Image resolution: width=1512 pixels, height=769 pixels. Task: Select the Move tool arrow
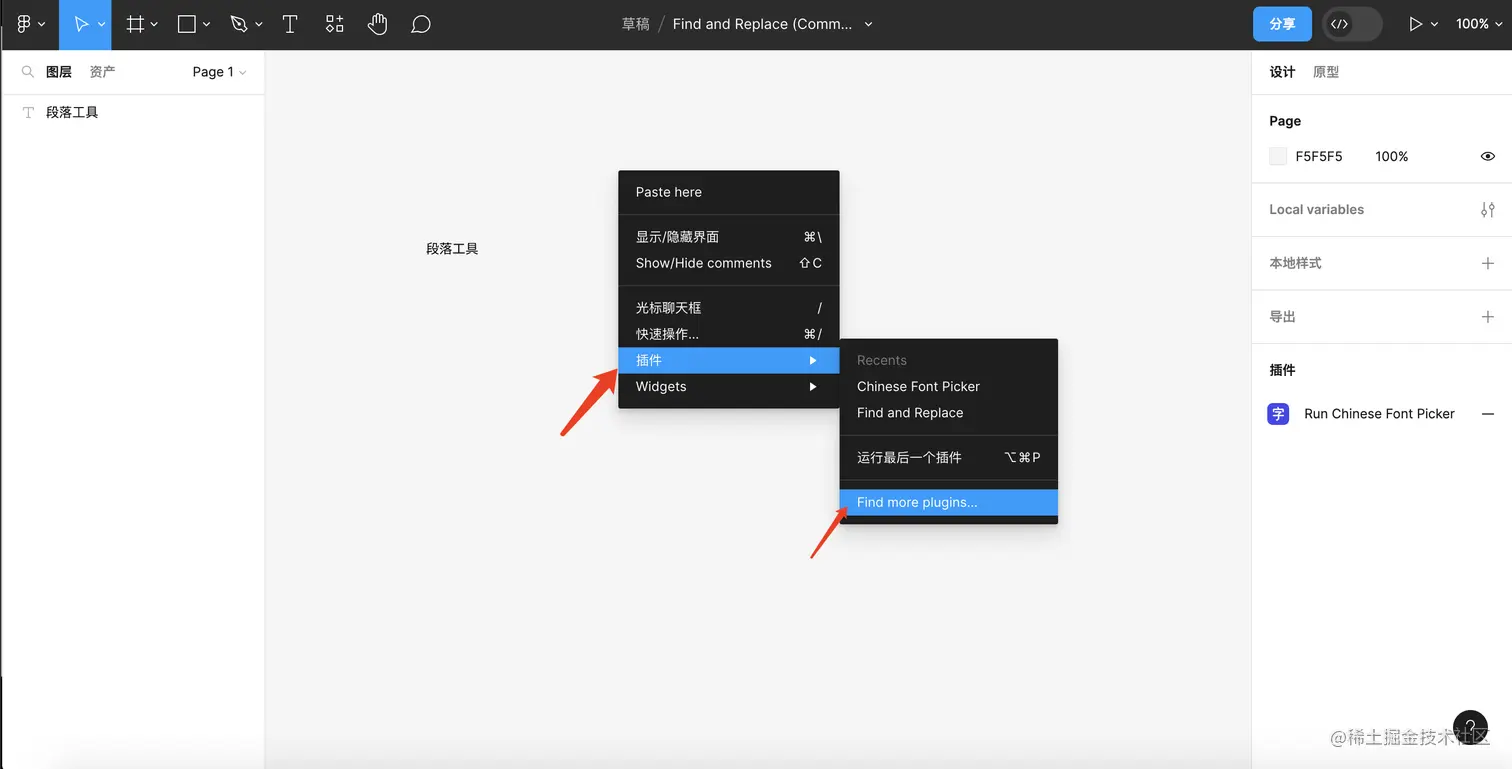click(80, 24)
